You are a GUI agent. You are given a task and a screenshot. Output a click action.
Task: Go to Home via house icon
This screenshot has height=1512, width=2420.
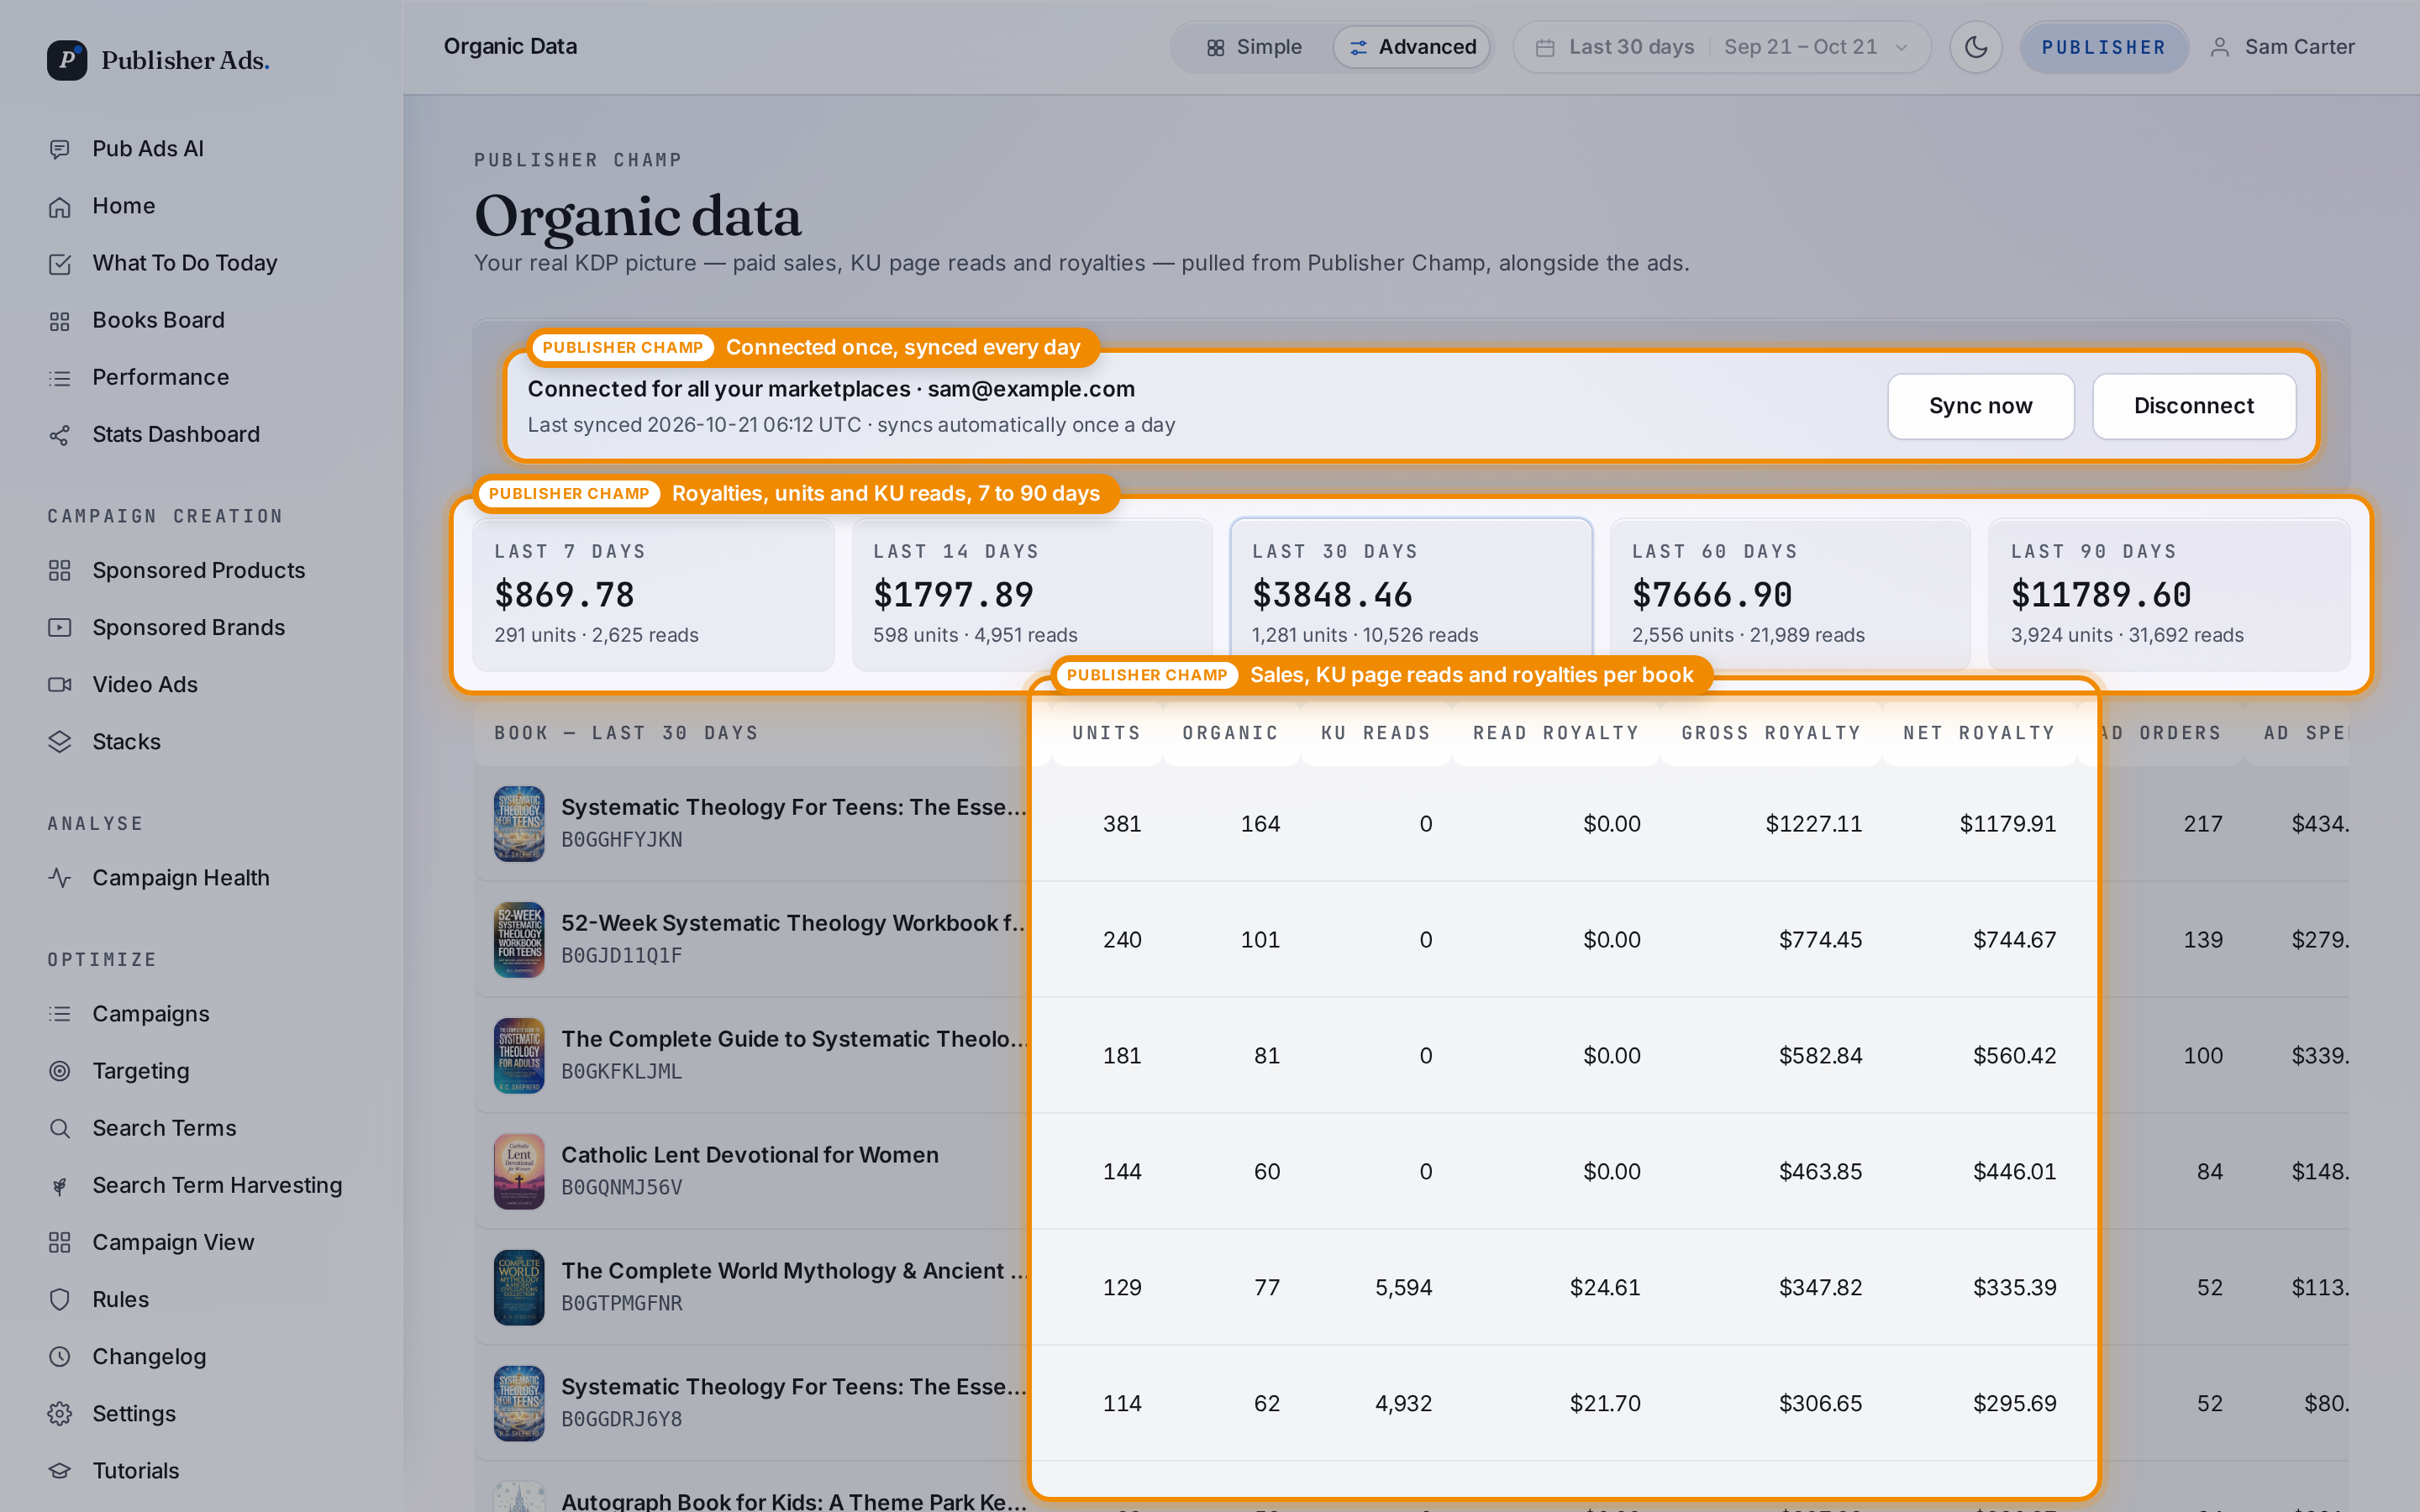pos(60,206)
